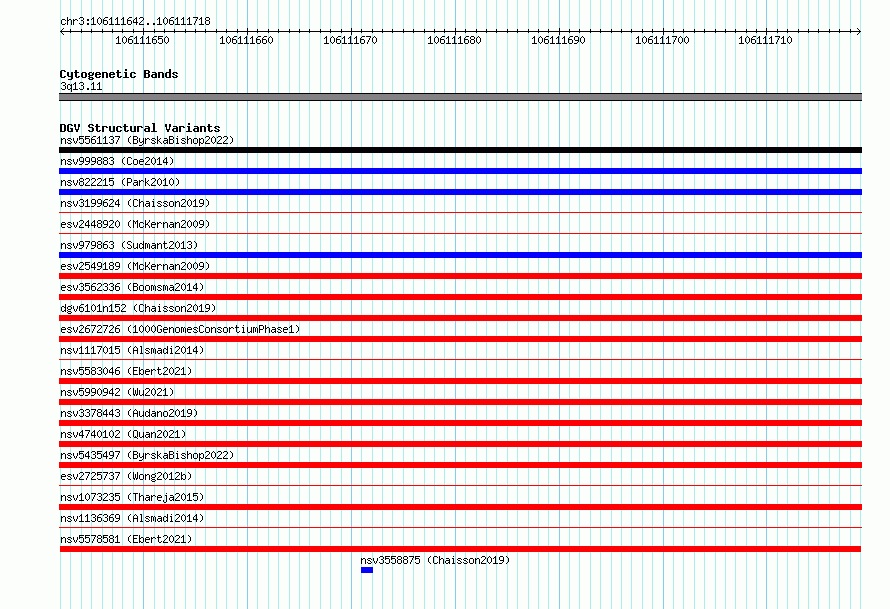
Task: Click esv2549189 (McKernan2009) label
Action: (135, 266)
